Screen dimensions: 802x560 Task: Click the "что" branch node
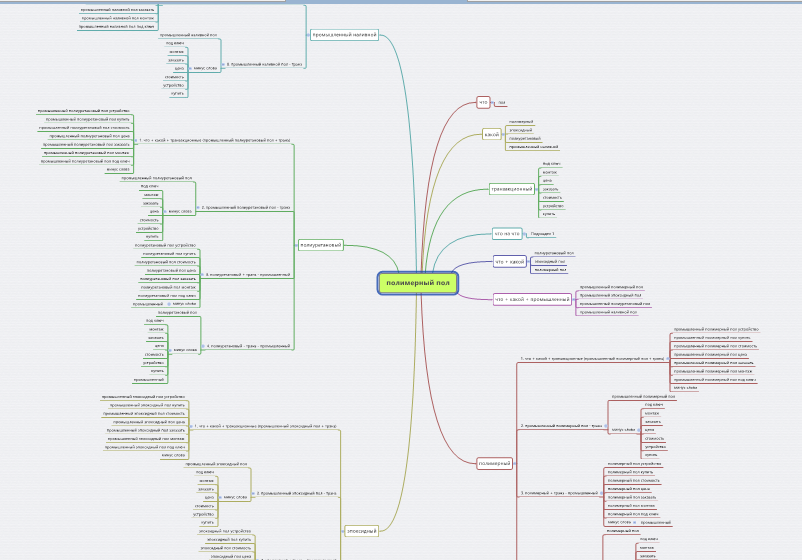pyautogui.click(x=483, y=102)
